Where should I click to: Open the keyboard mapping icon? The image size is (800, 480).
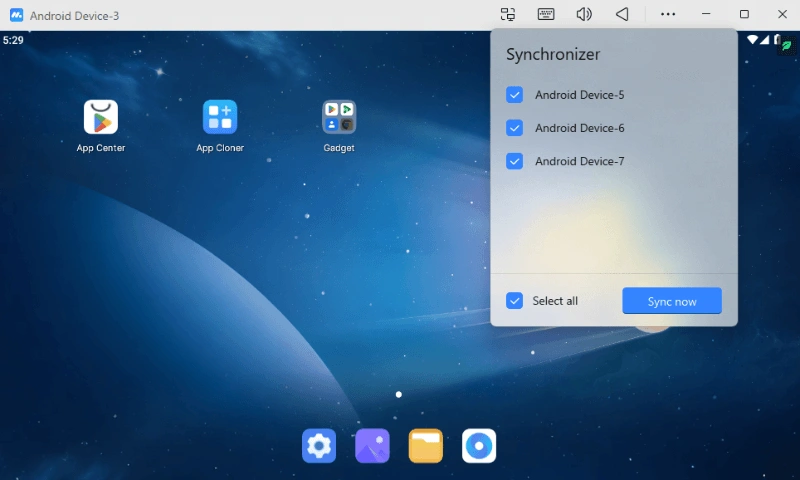[546, 14]
